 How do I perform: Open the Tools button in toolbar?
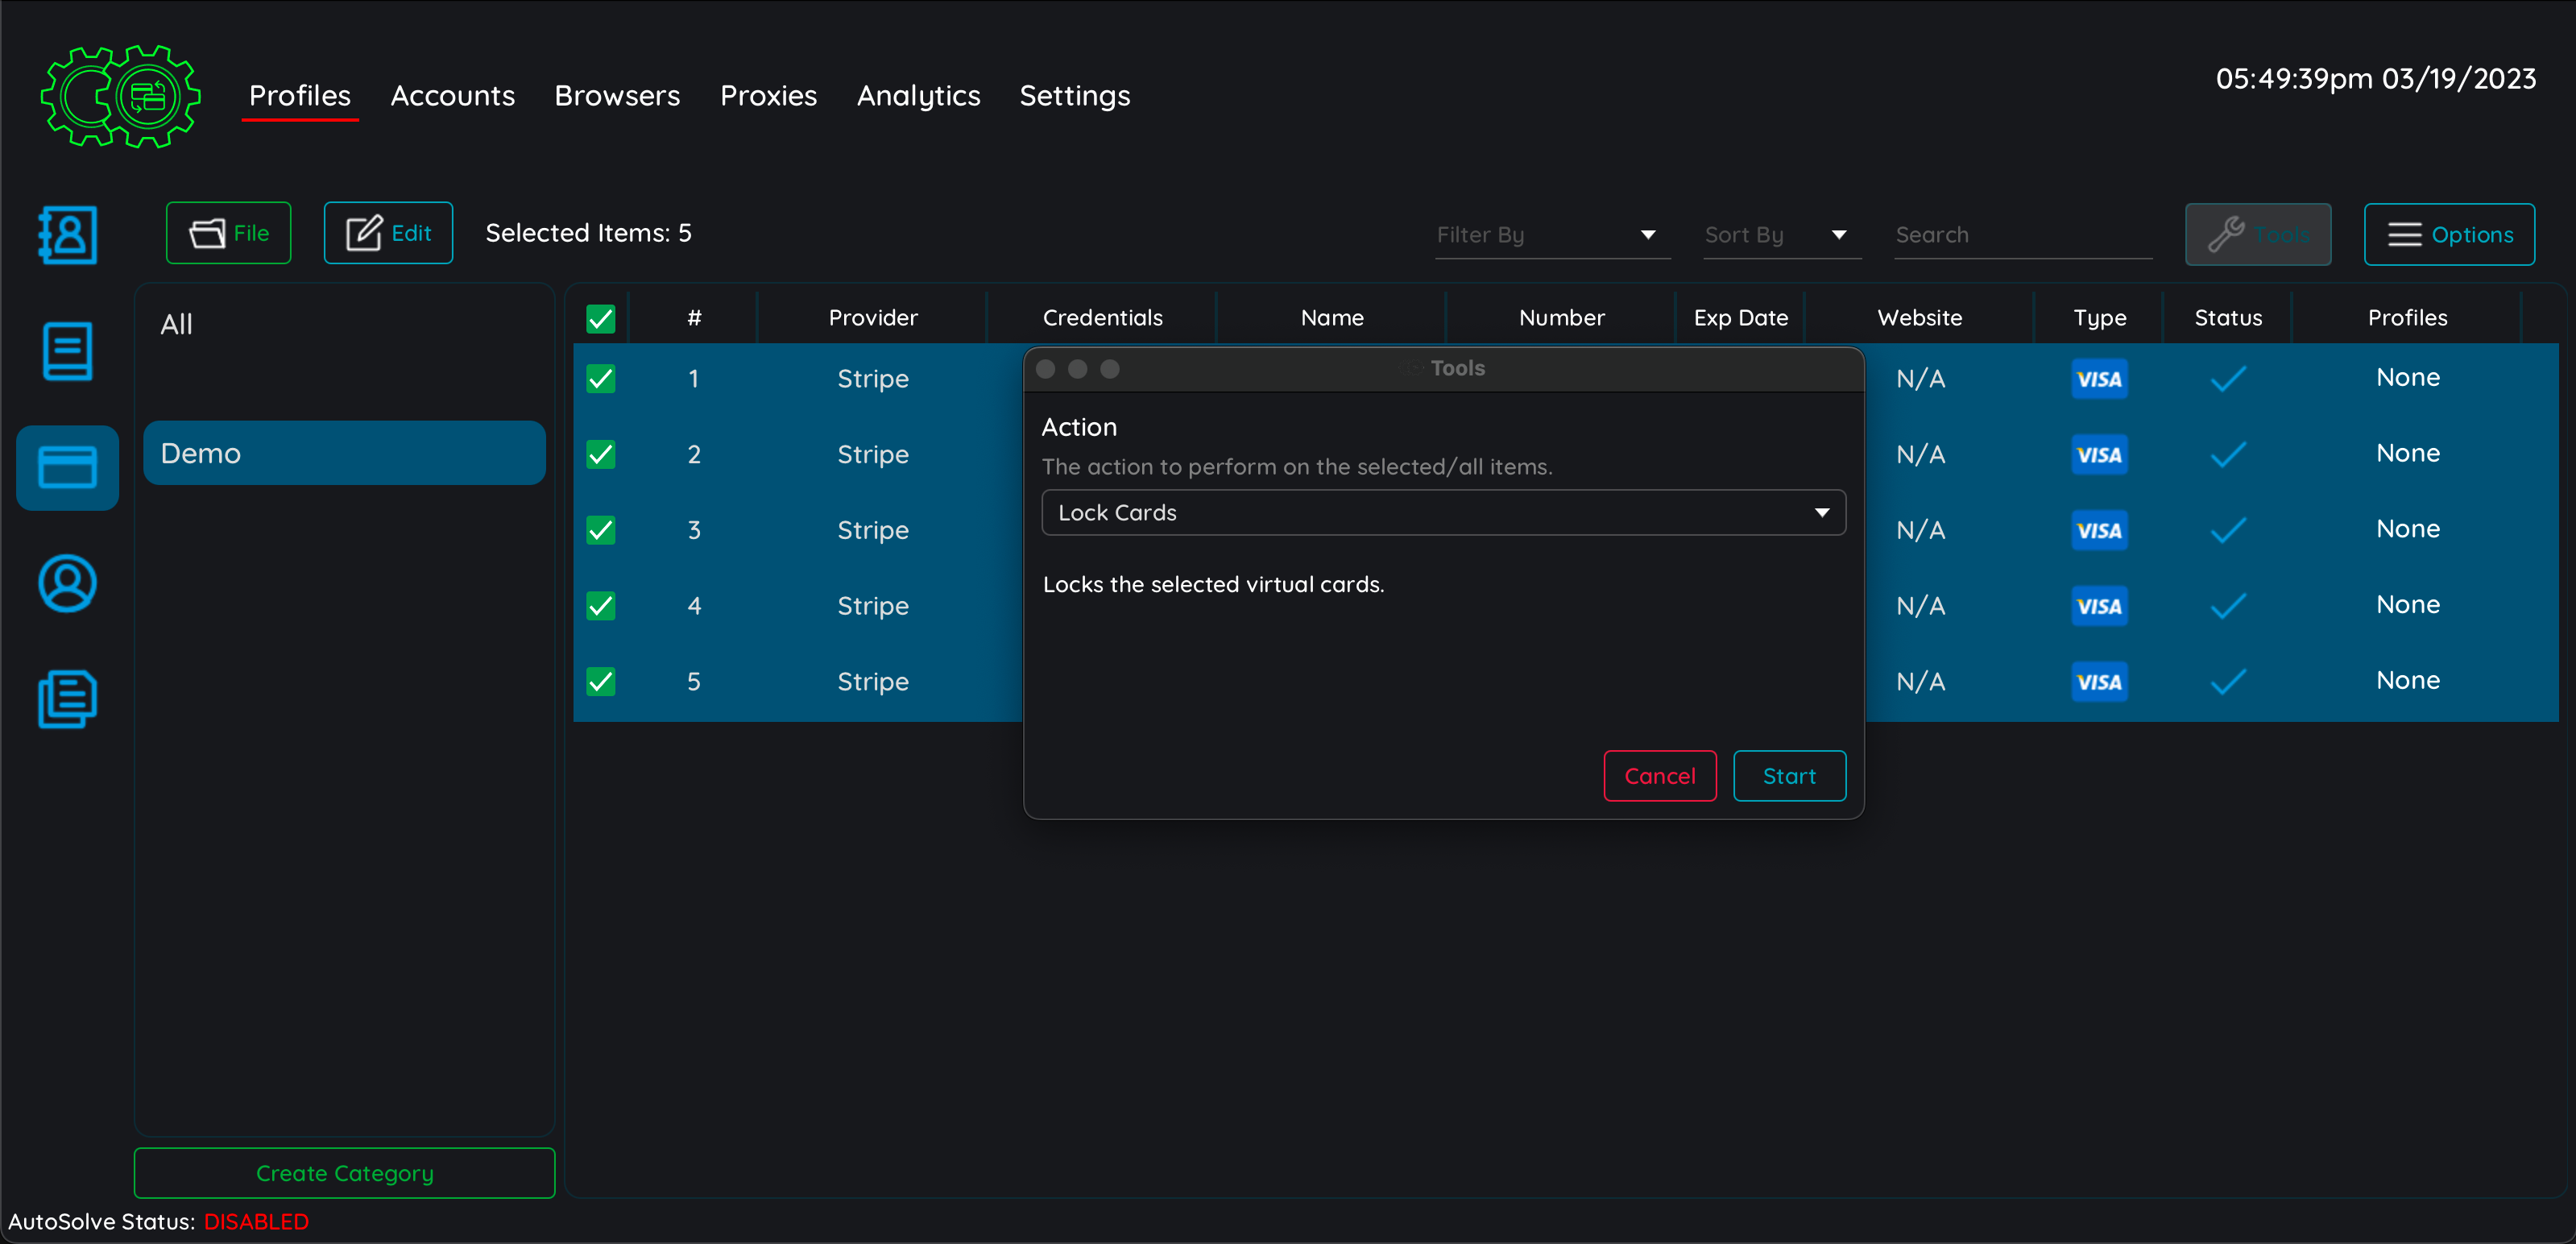tap(2258, 235)
